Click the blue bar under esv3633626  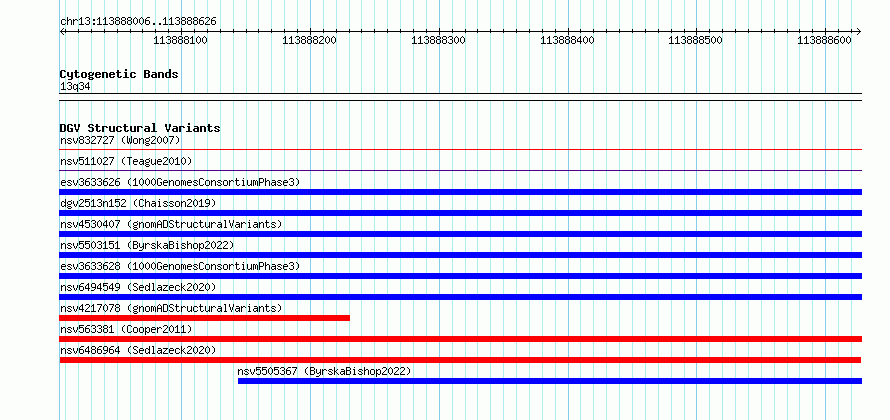[x=461, y=192]
